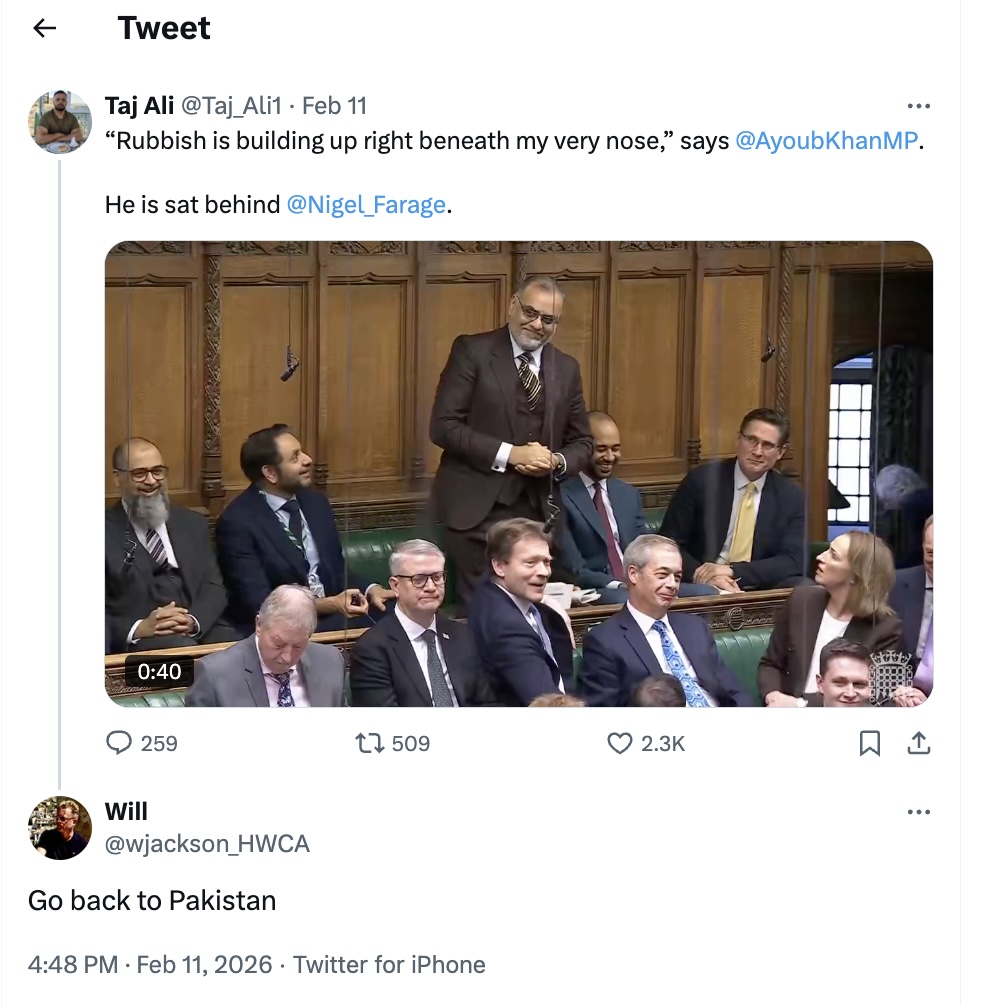Share the tweet via the share icon
Image resolution: width=1006 pixels, height=1006 pixels.
(919, 743)
